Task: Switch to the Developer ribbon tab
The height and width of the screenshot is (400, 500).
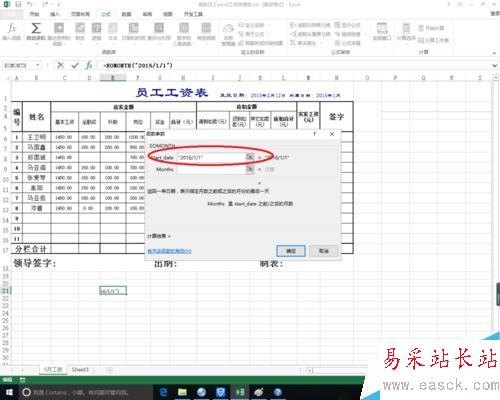Action: click(x=193, y=14)
